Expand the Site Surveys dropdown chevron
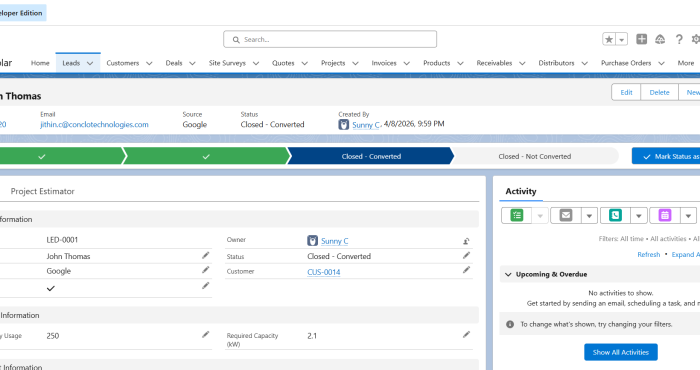This screenshot has width=700, height=370. click(x=256, y=63)
